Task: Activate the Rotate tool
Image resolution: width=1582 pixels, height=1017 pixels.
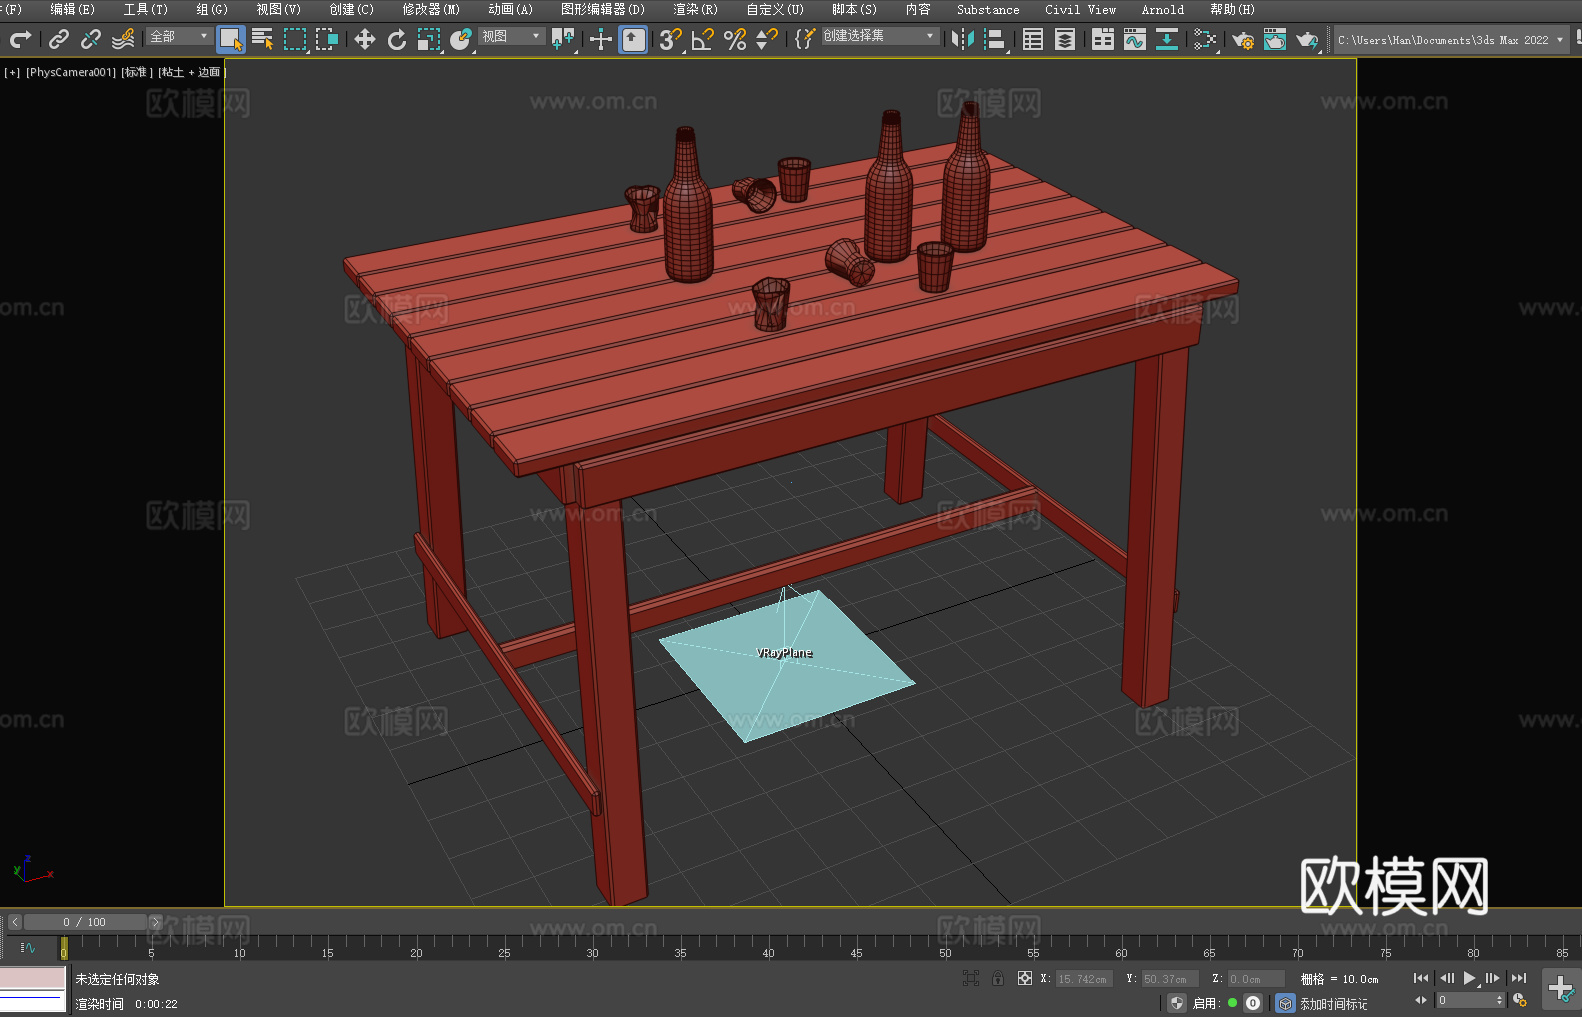Action: click(397, 39)
